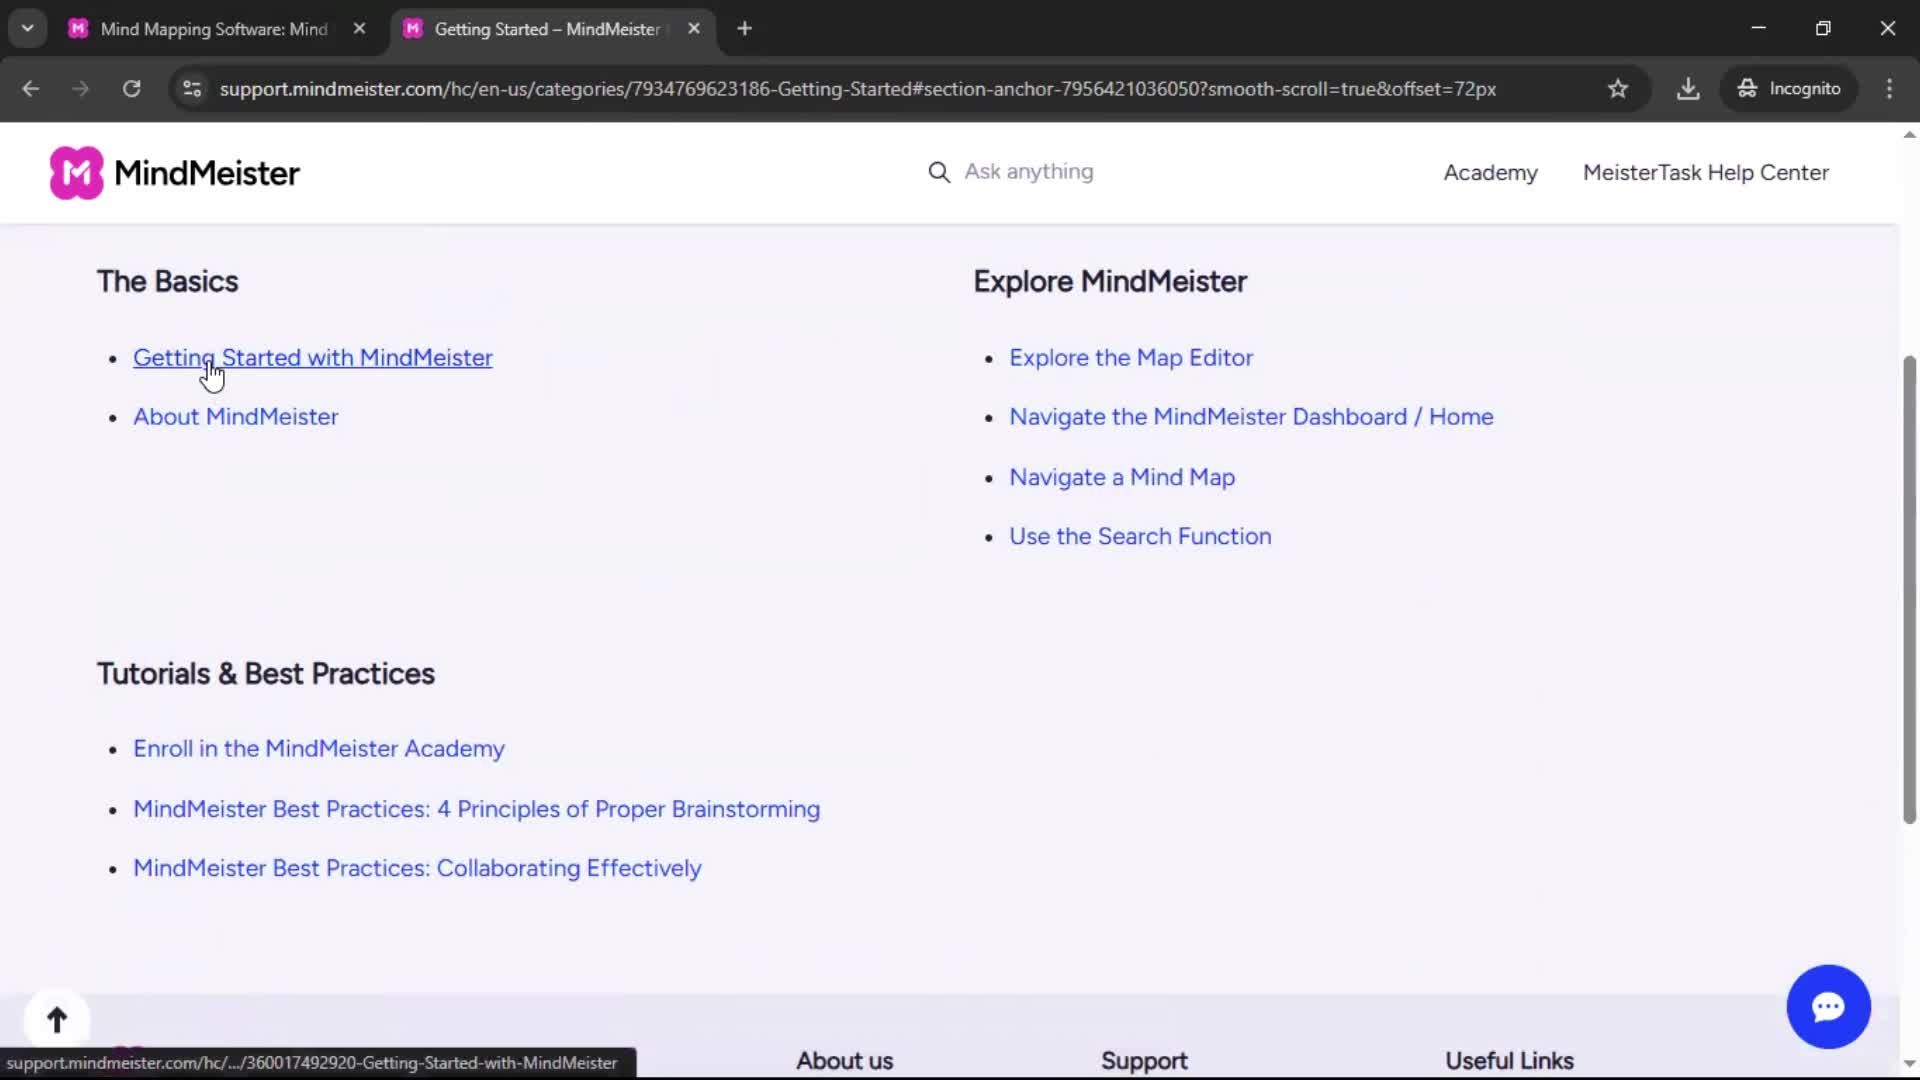Close the Getting Started – MindMeister tab
Image resolution: width=1920 pixels, height=1080 pixels.
pos(694,29)
